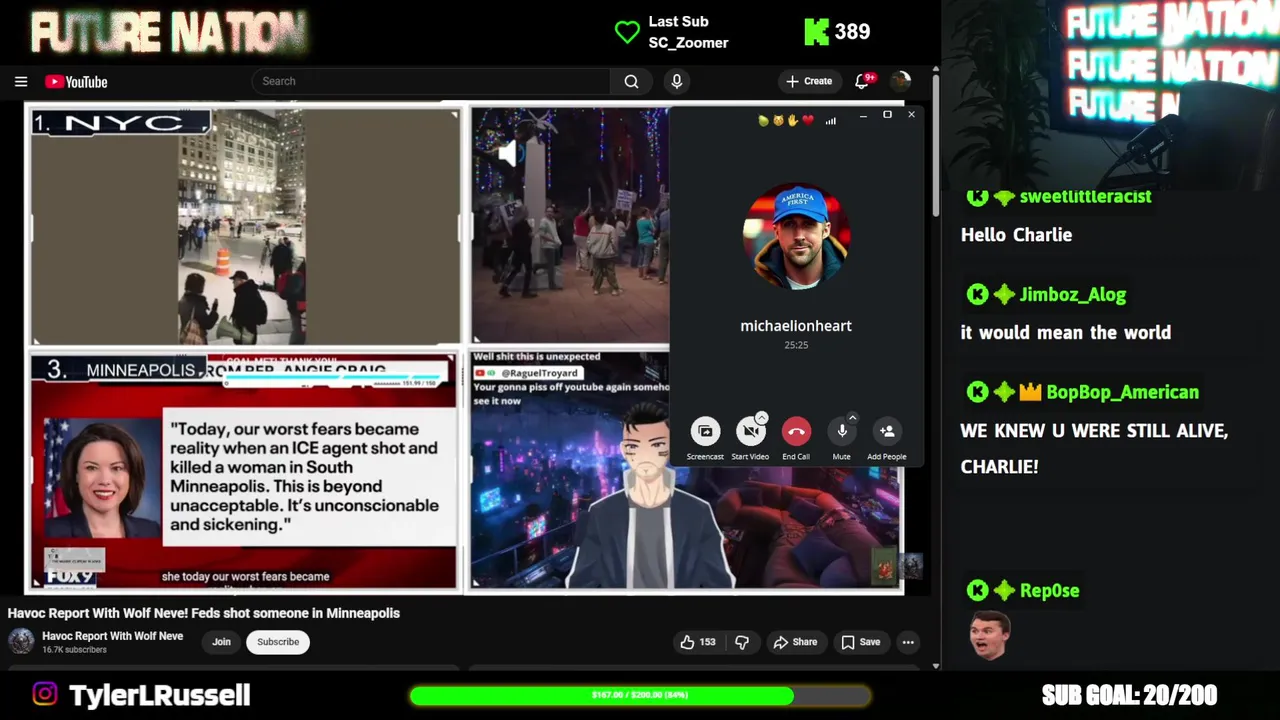Click the scrollbar down arrow
This screenshot has width=1280, height=720.
[935, 665]
